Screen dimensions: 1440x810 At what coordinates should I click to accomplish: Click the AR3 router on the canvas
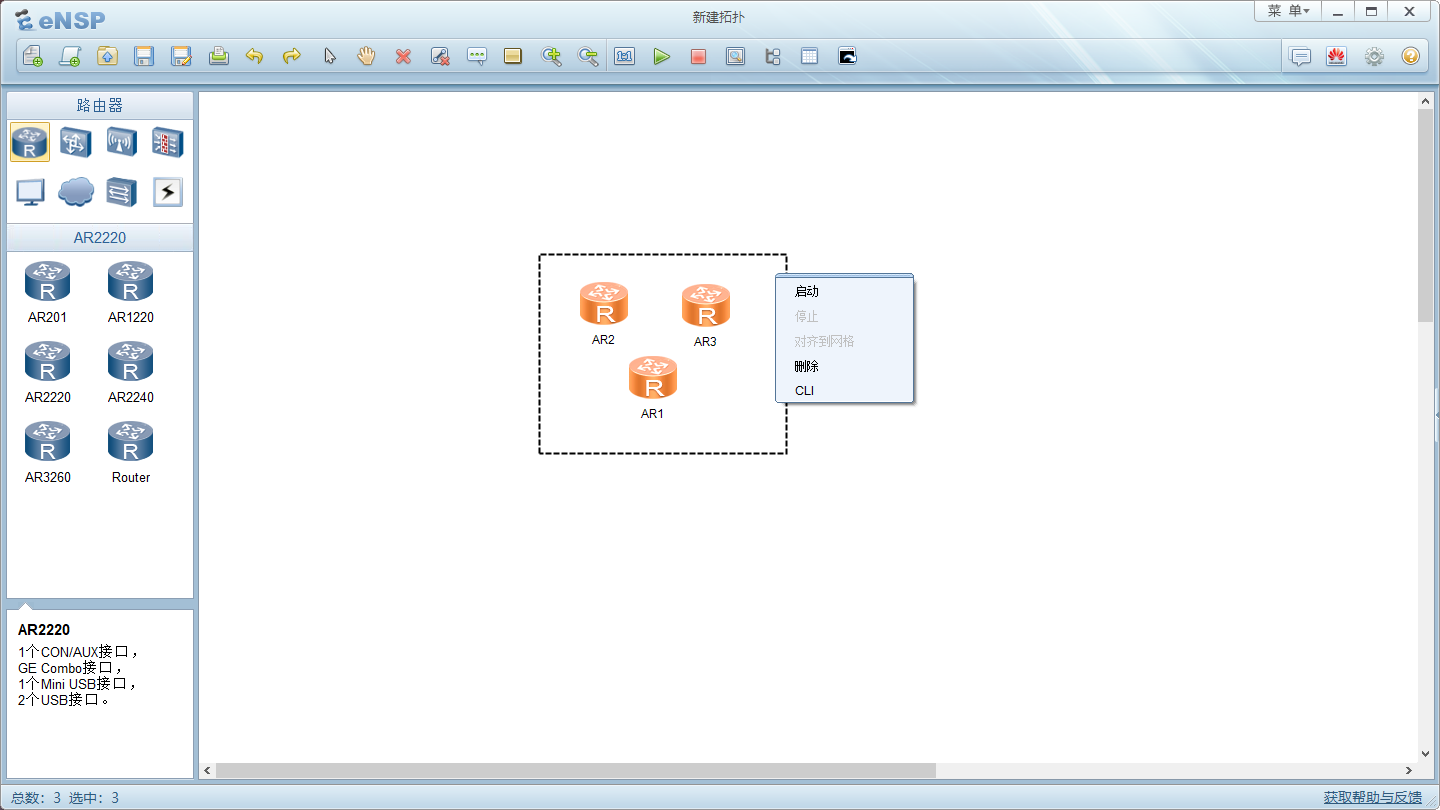click(x=706, y=306)
